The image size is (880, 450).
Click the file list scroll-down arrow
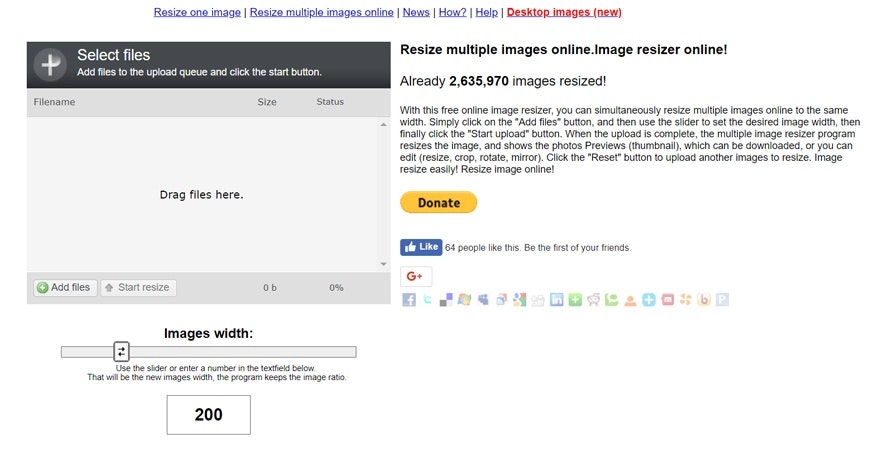click(x=383, y=264)
